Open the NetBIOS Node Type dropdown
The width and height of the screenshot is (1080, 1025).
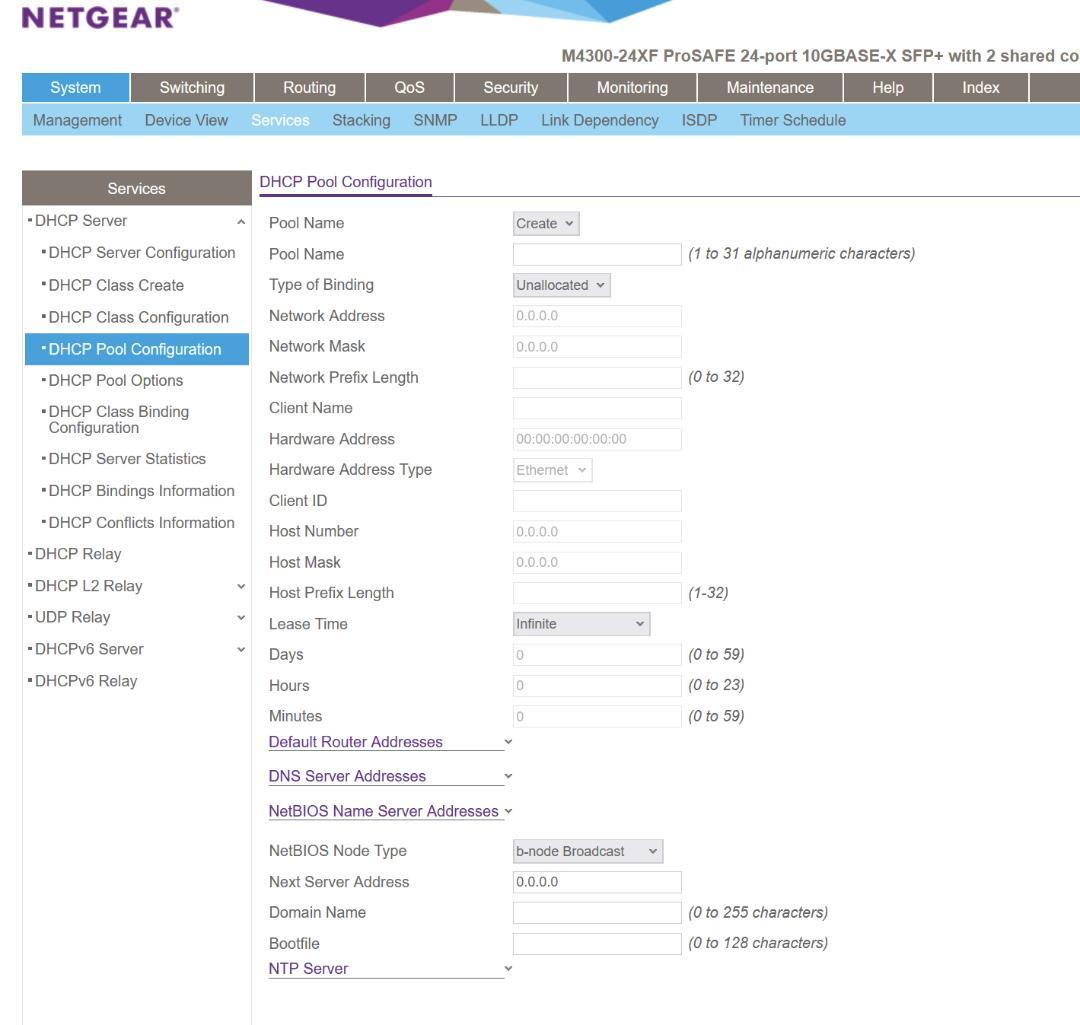click(587, 851)
